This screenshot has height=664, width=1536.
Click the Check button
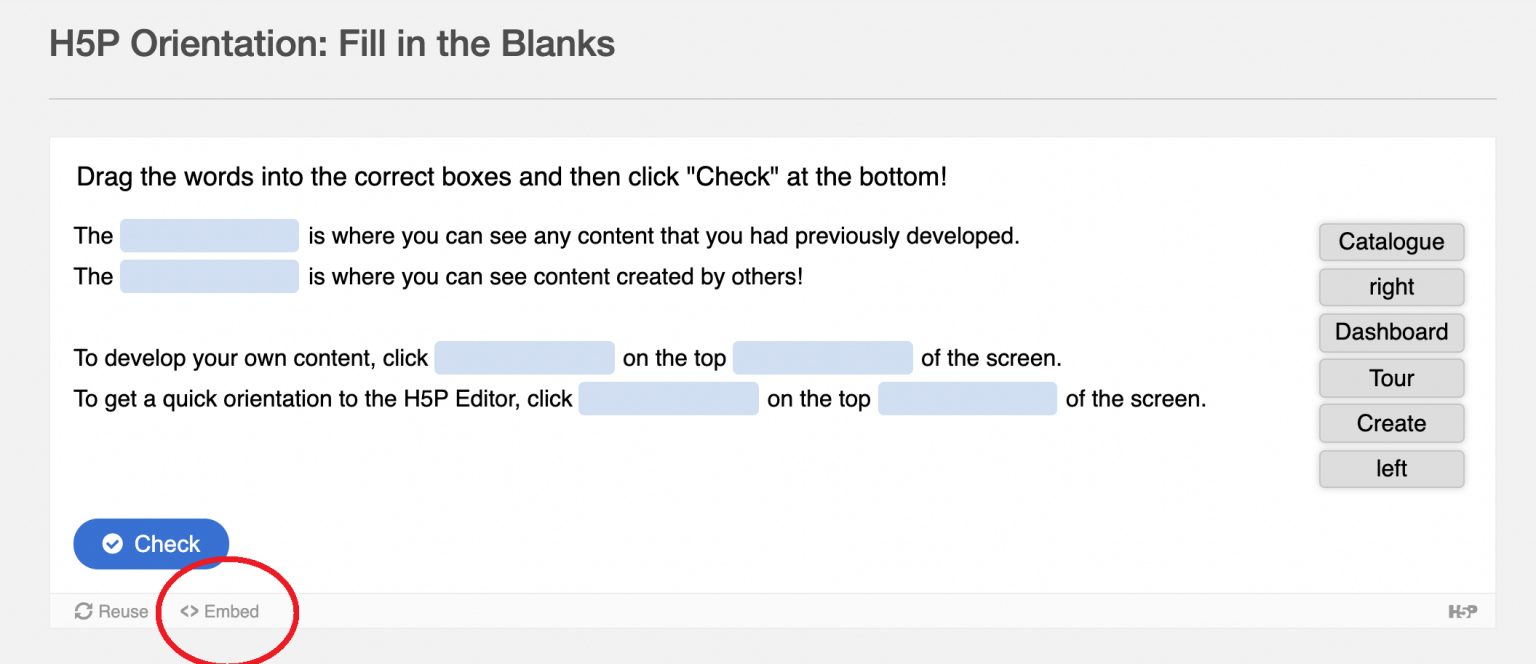pos(151,544)
